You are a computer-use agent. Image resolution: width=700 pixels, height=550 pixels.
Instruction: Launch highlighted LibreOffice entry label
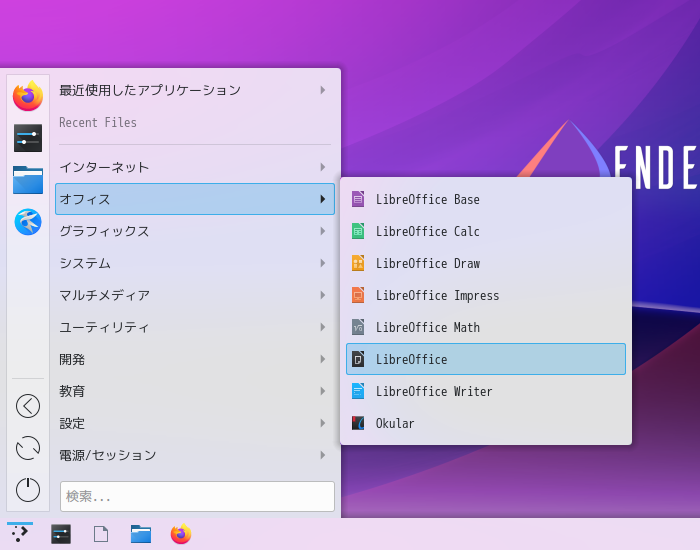tap(411, 359)
